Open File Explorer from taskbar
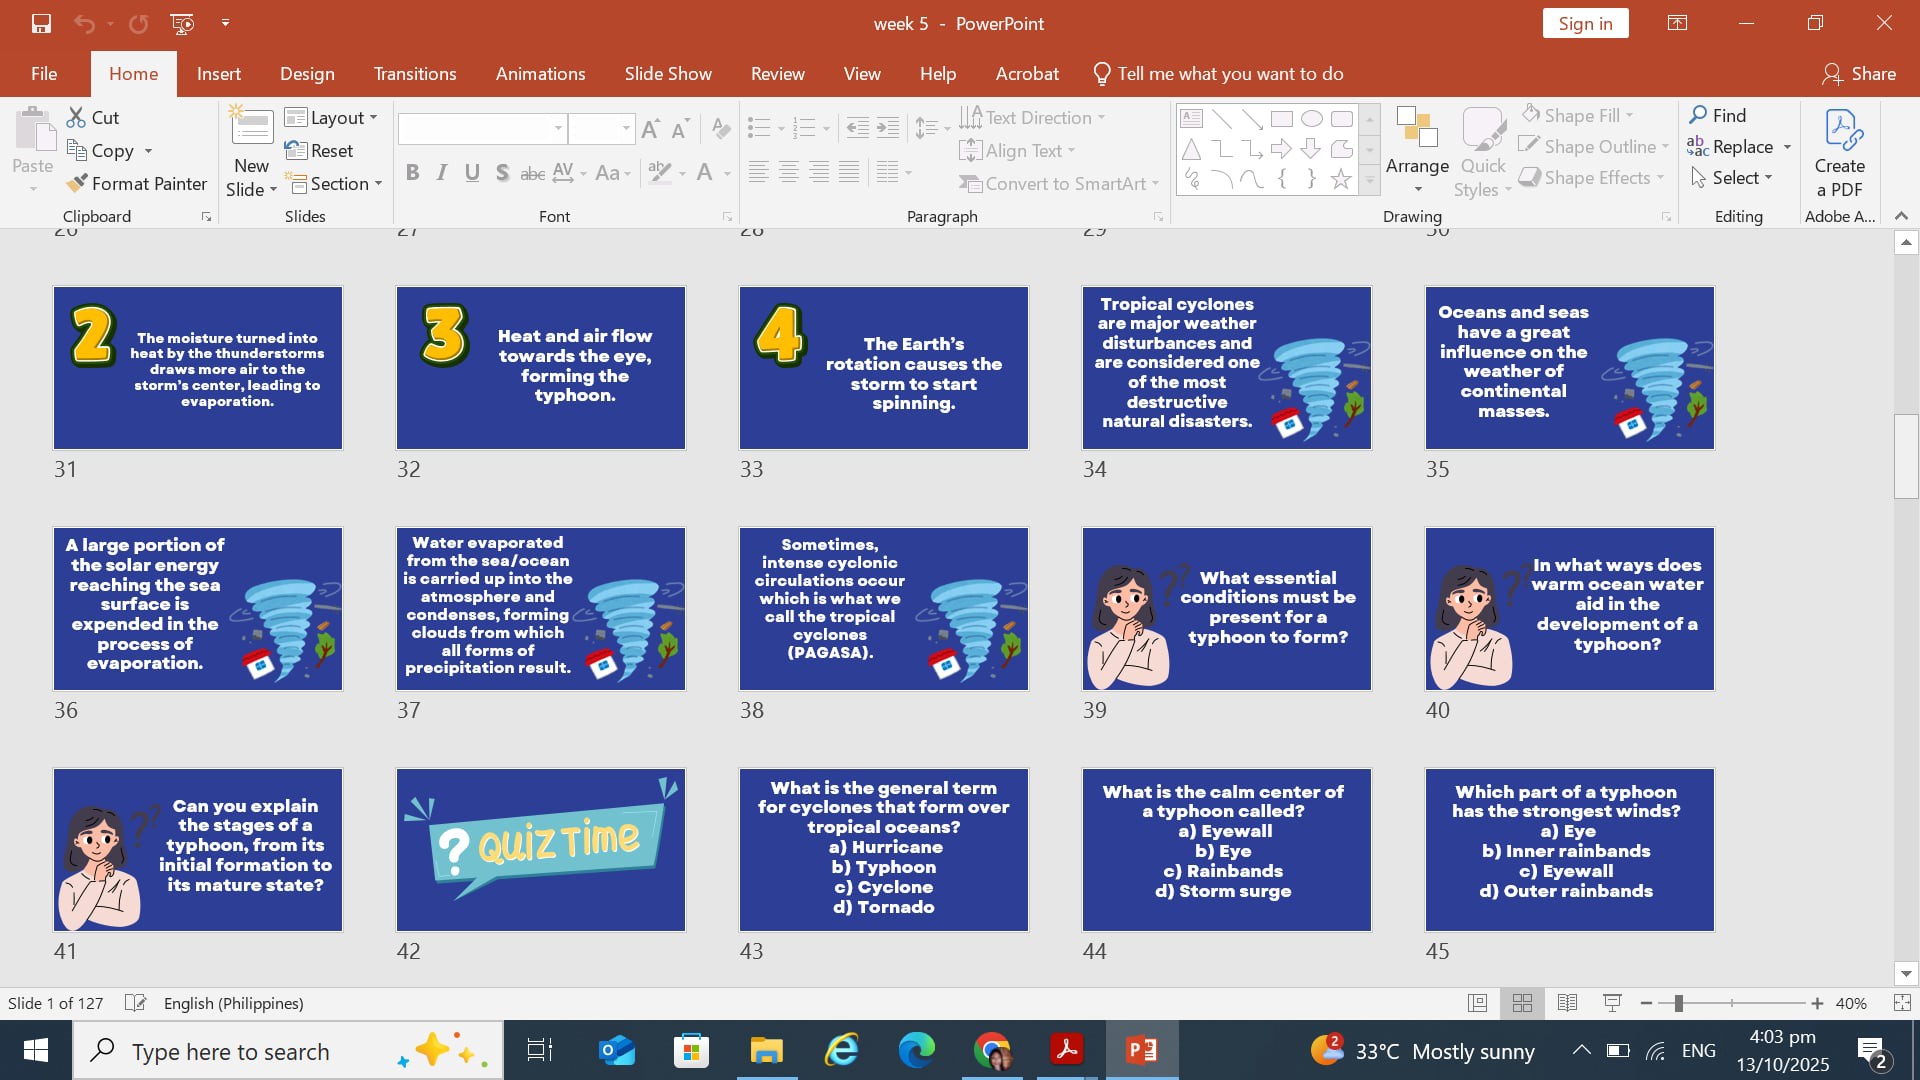This screenshot has height=1080, width=1920. [767, 1050]
